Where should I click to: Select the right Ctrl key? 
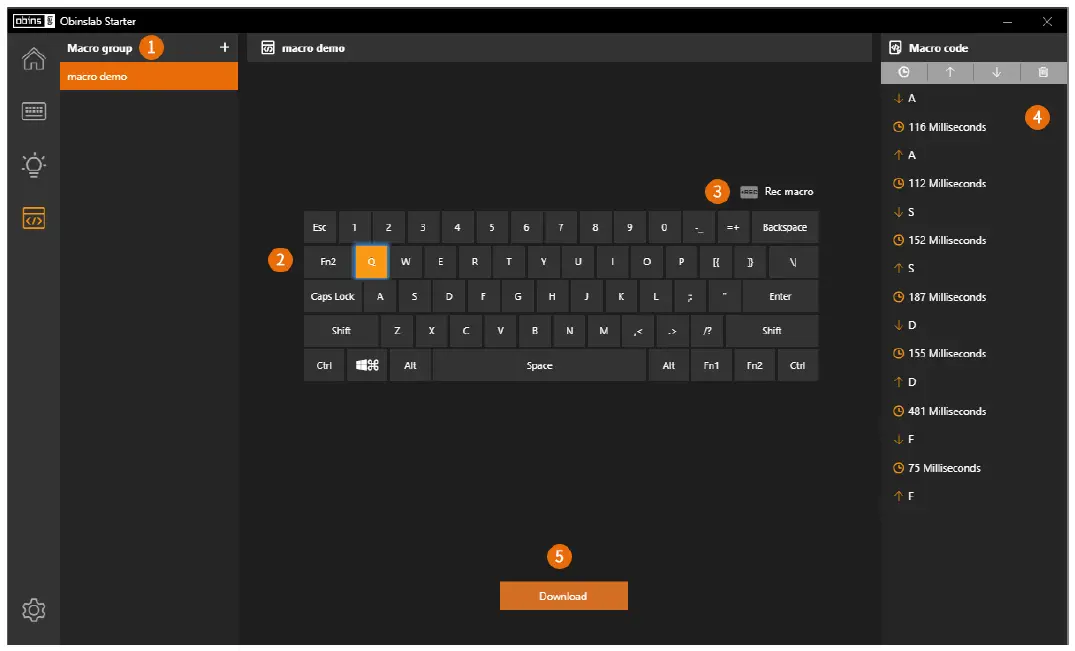click(x=797, y=365)
